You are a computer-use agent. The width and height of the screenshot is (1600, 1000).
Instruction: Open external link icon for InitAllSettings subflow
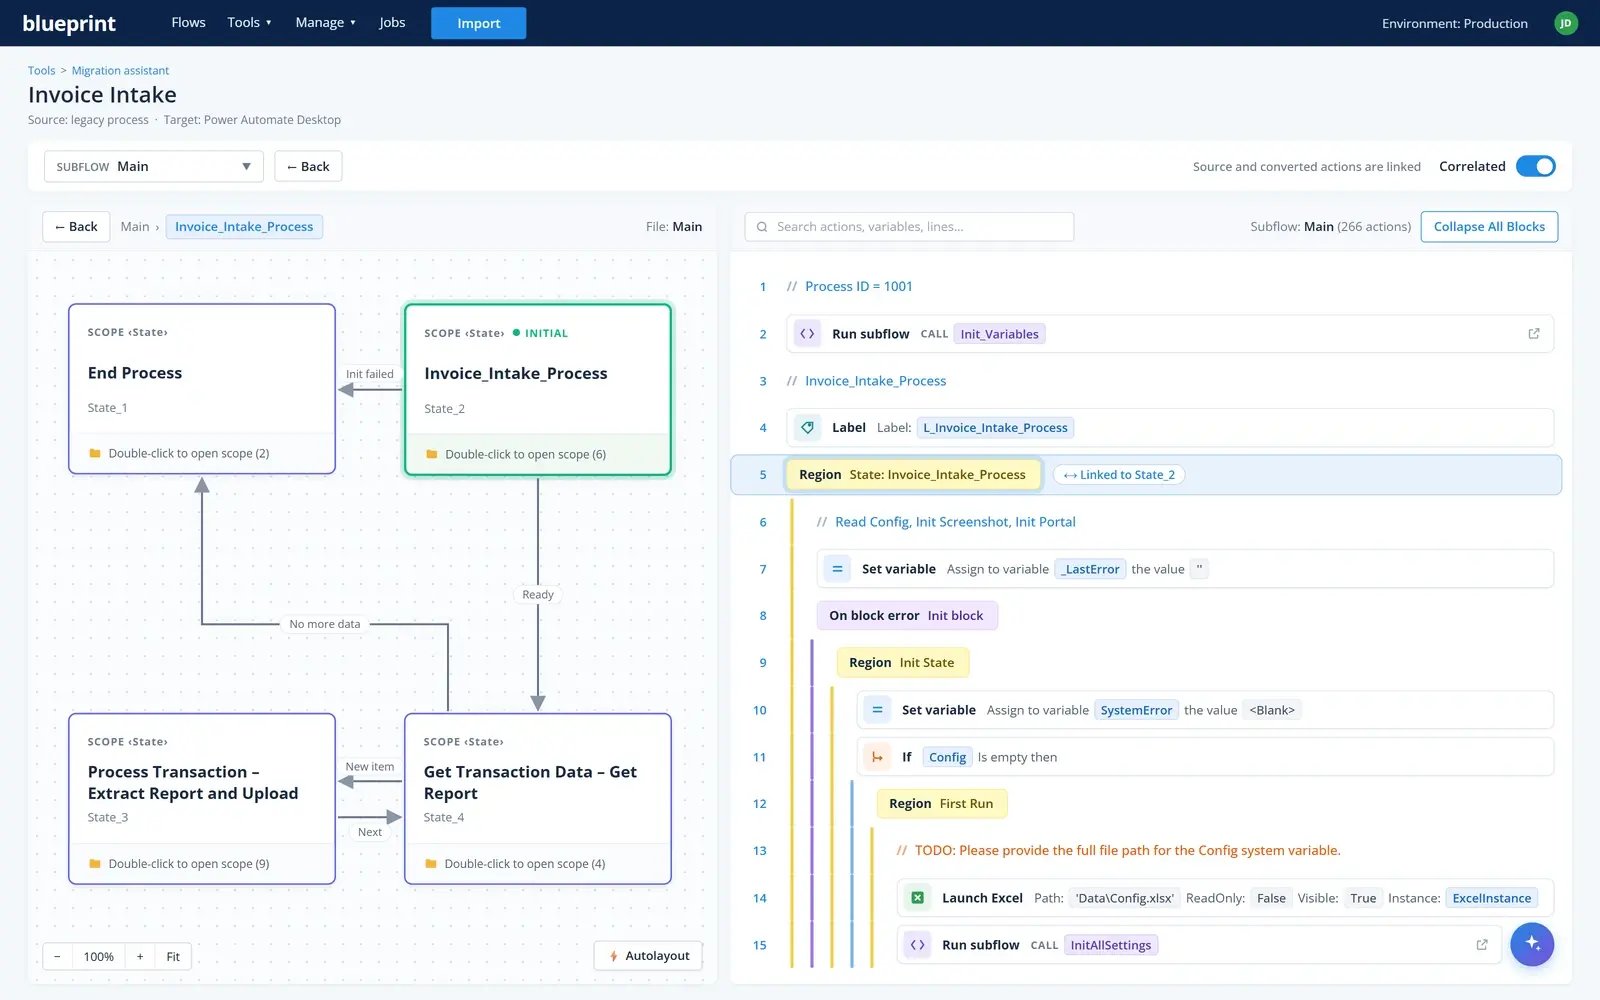[1482, 945]
